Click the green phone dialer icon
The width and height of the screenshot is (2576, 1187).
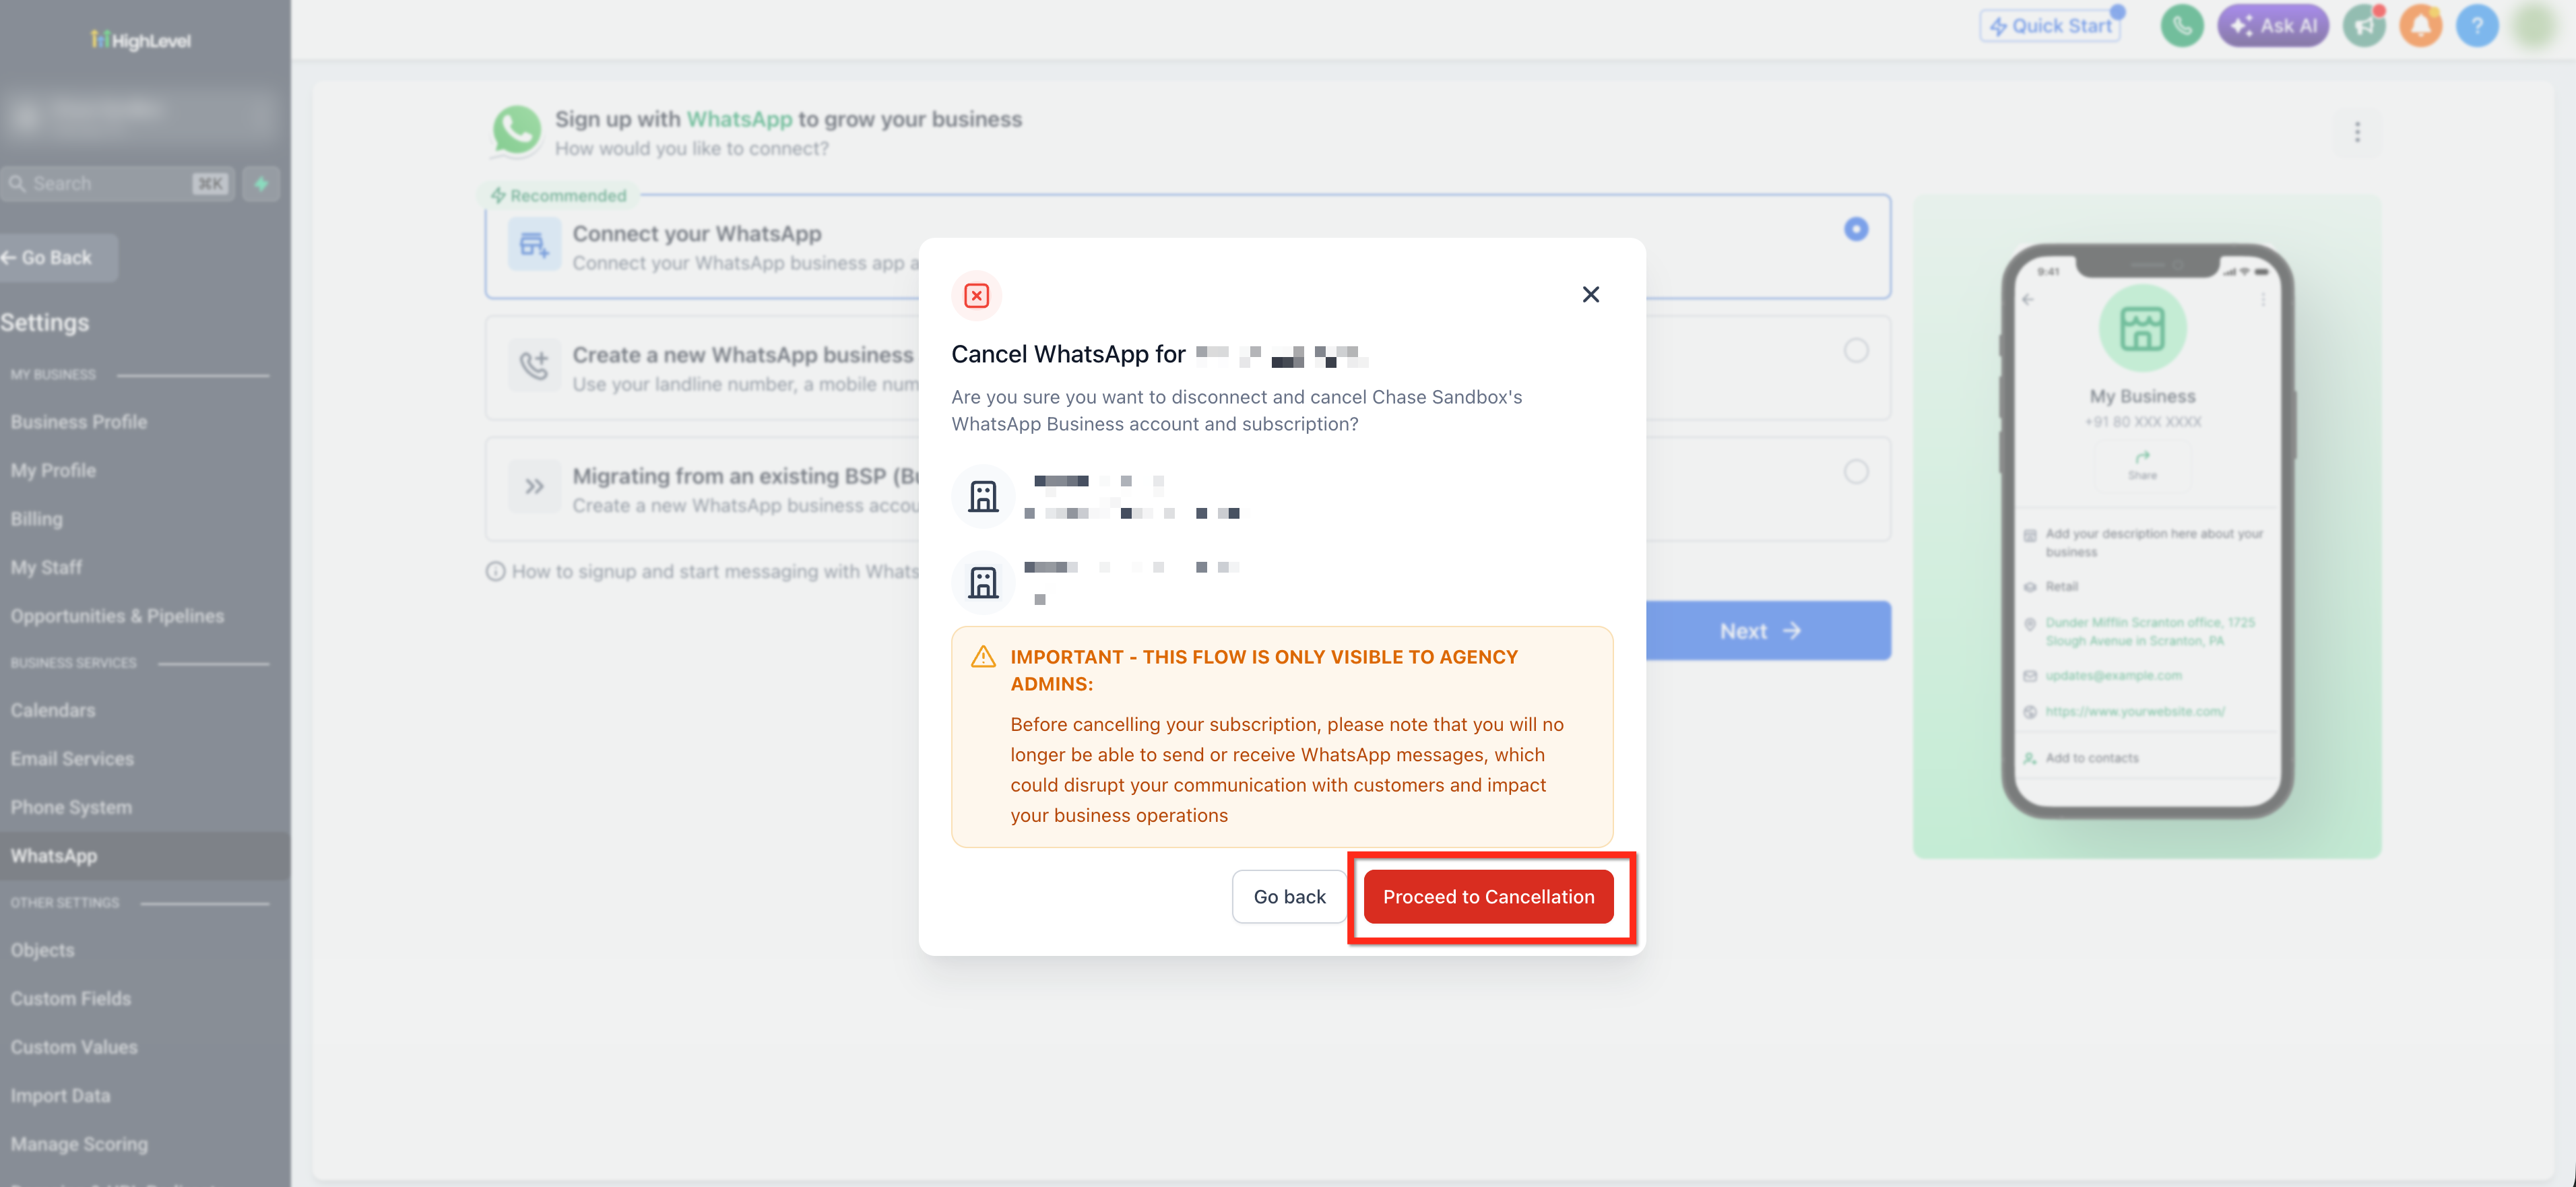tap(2181, 26)
